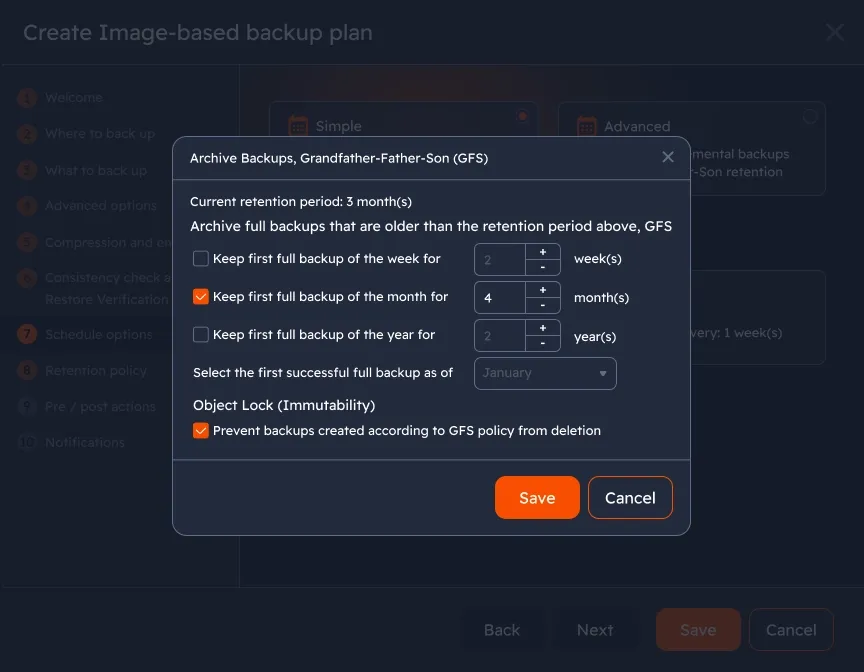Image resolution: width=864 pixels, height=672 pixels.
Task: Close the Create Image-based backup plan wizard
Action: coord(835,32)
